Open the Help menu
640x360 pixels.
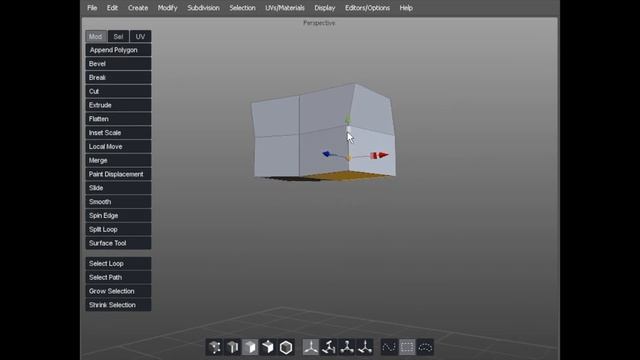point(406,8)
